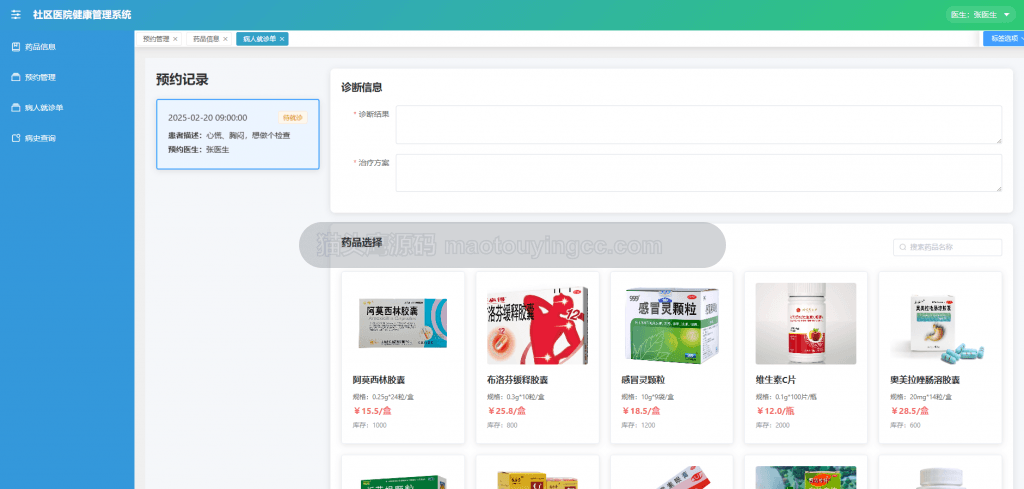
Task: Click the 社区医院健康管理系统 title
Action: [82, 14]
